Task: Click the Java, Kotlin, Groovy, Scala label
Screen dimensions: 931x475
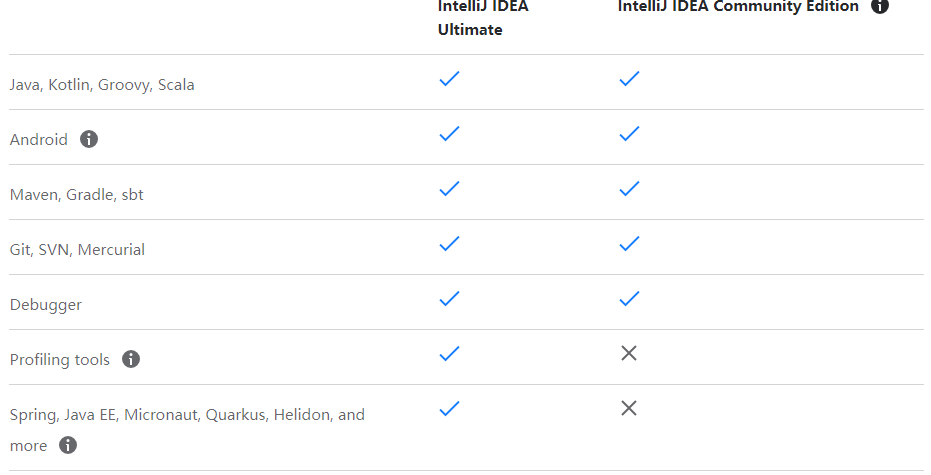Action: (102, 85)
